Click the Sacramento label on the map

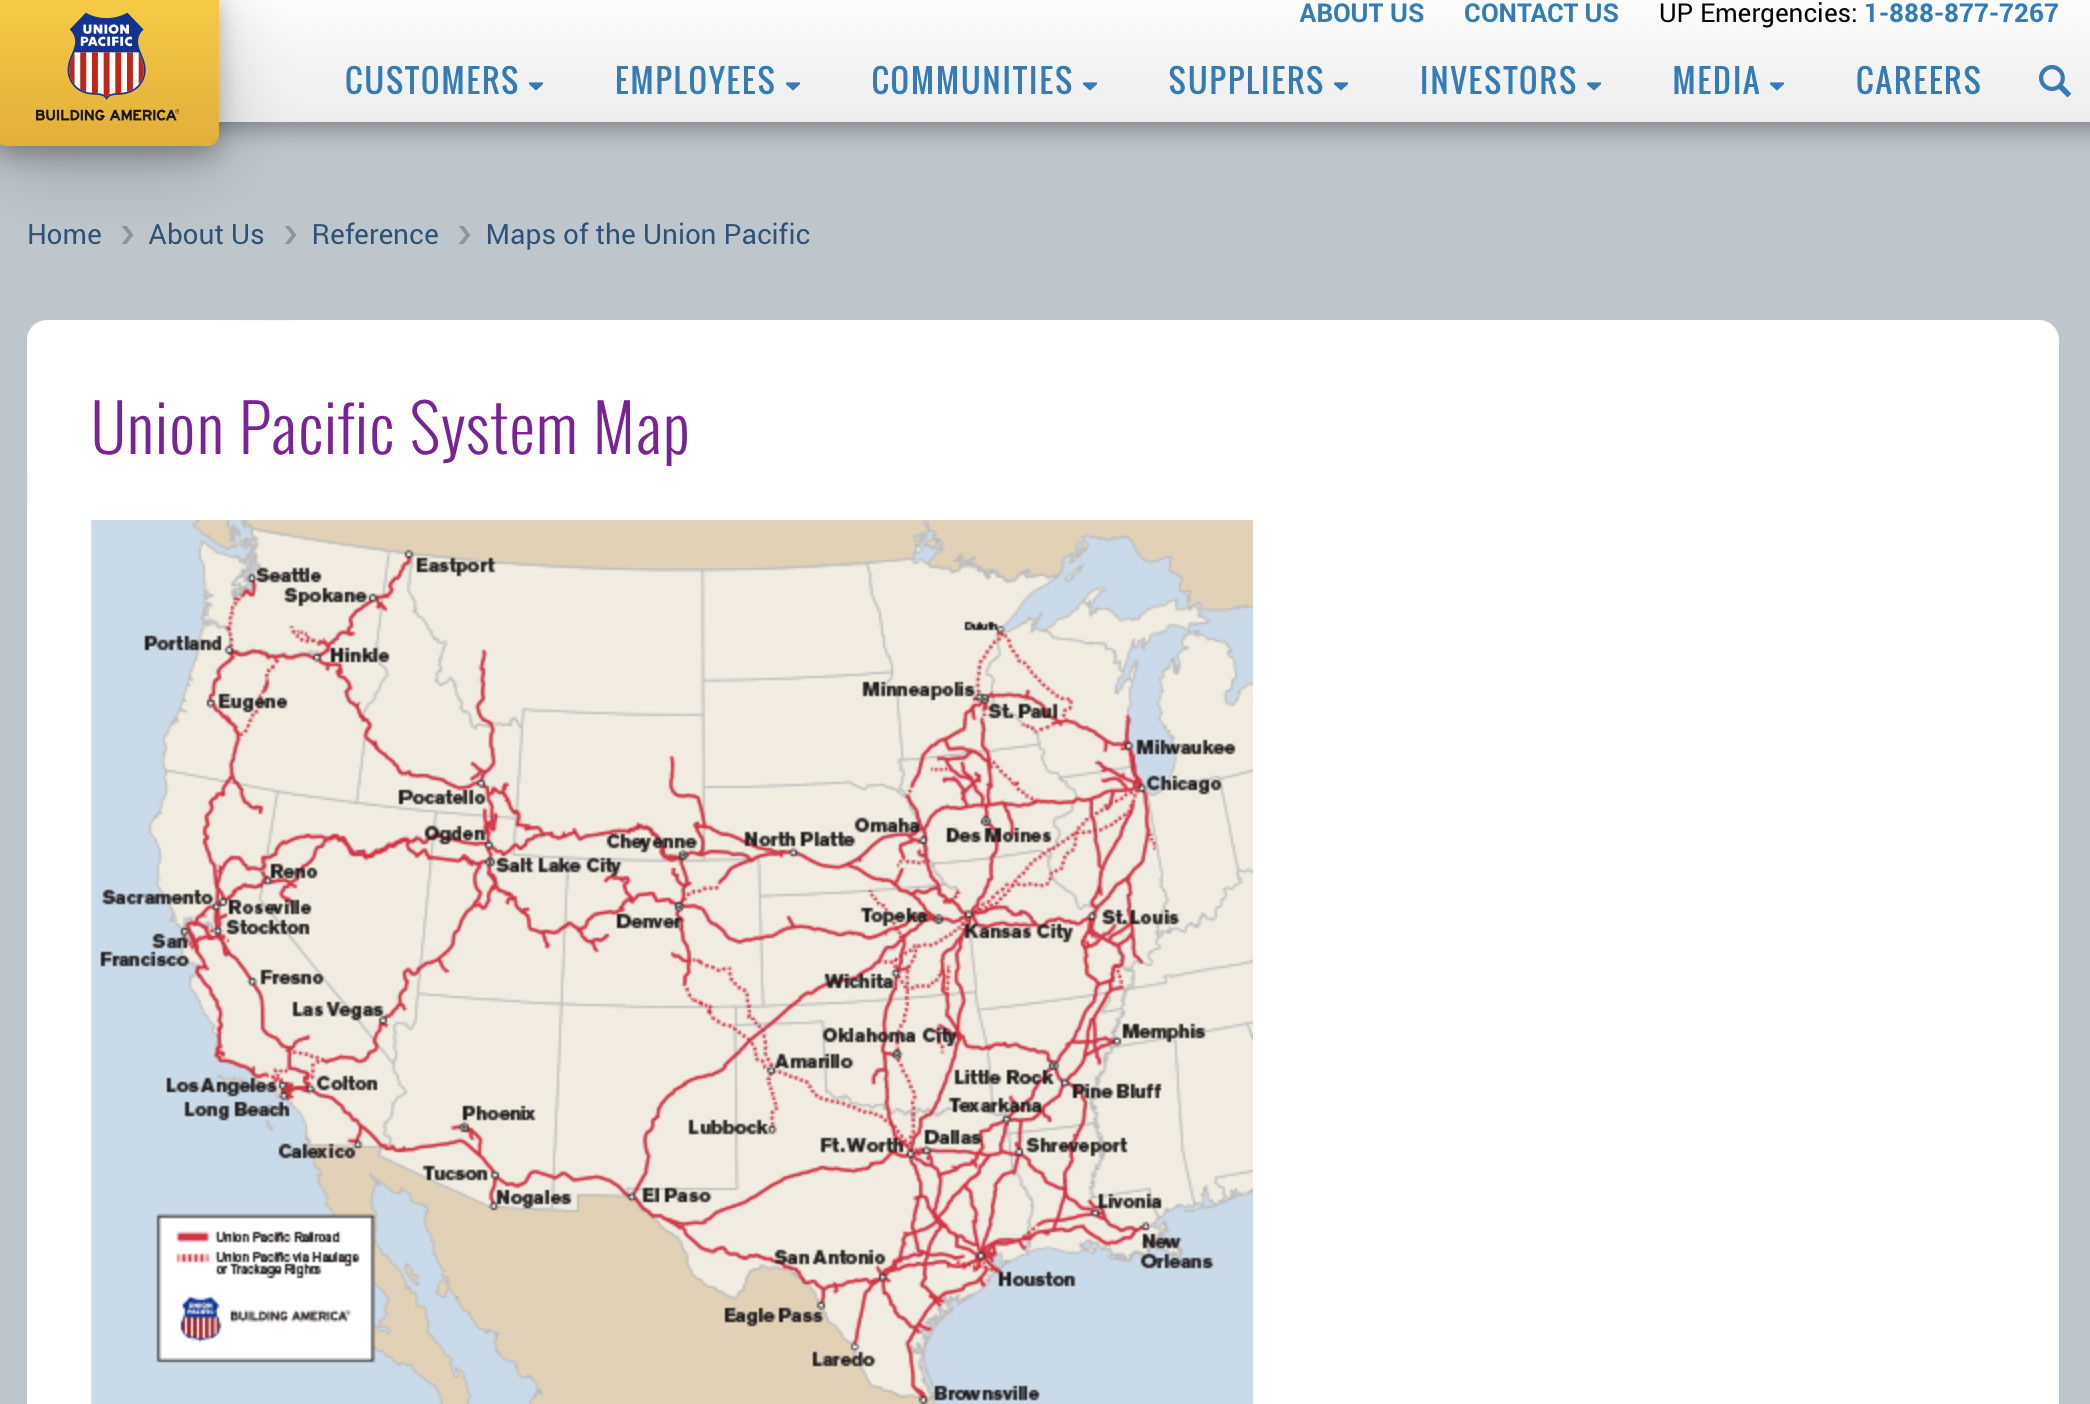[x=157, y=897]
